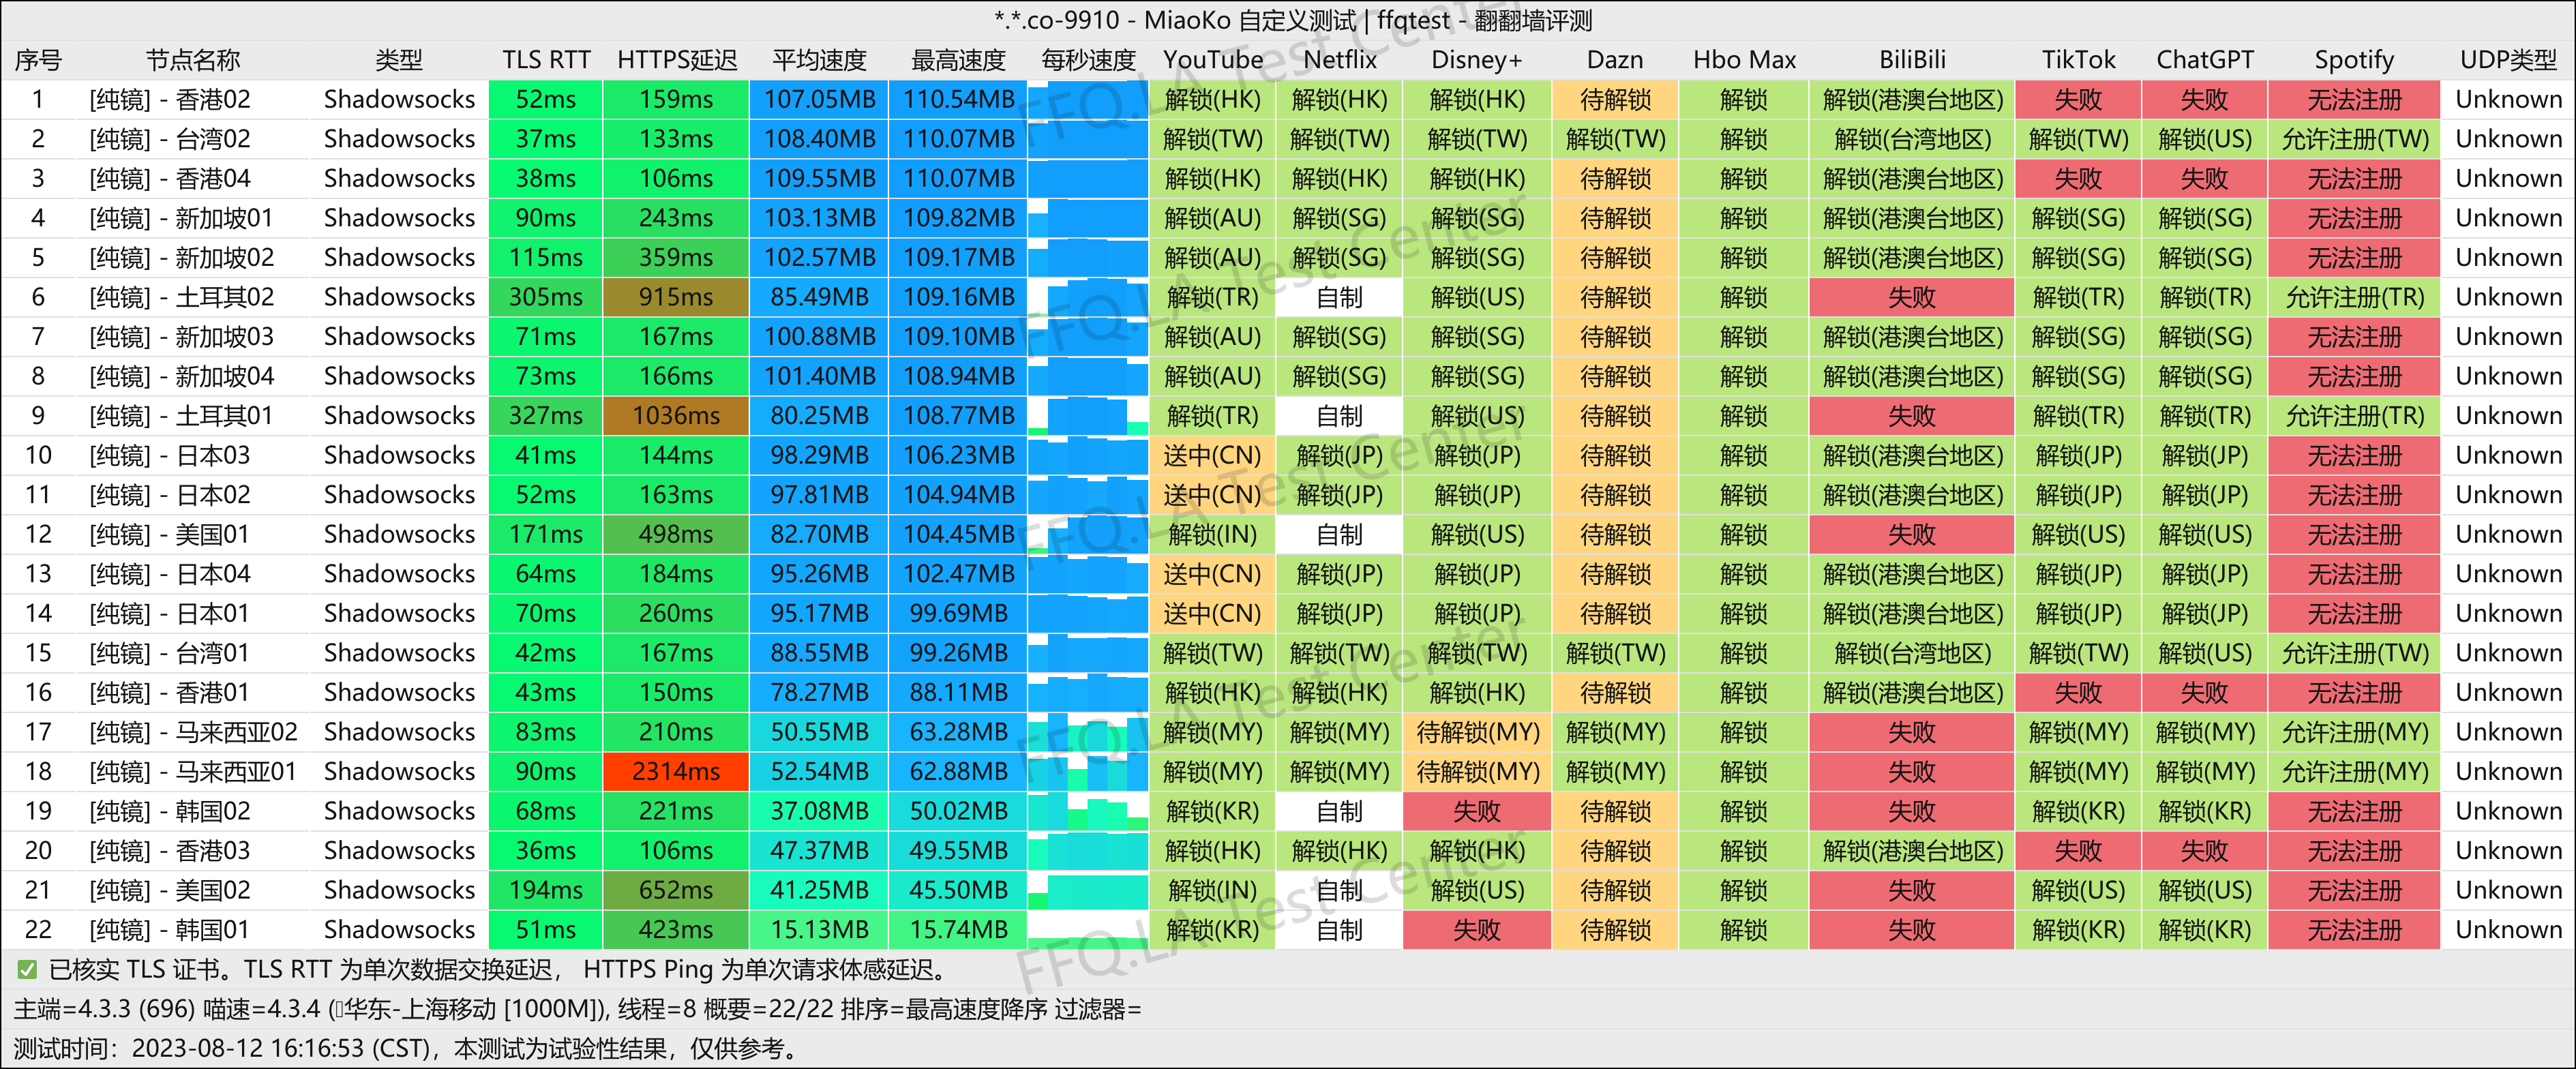Click the HTTPS延迟 column header
Image resolution: width=2576 pixels, height=1069 pixels.
pos(677,60)
